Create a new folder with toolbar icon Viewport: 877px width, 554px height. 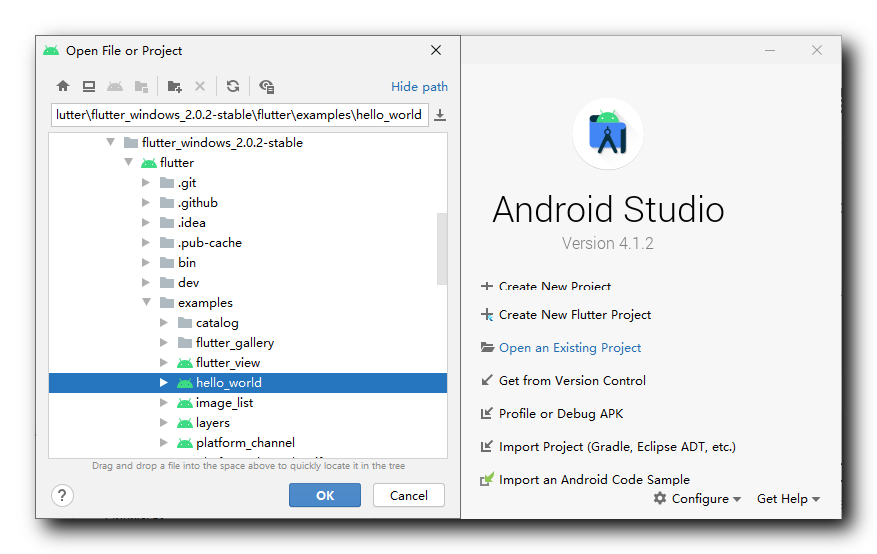click(175, 86)
